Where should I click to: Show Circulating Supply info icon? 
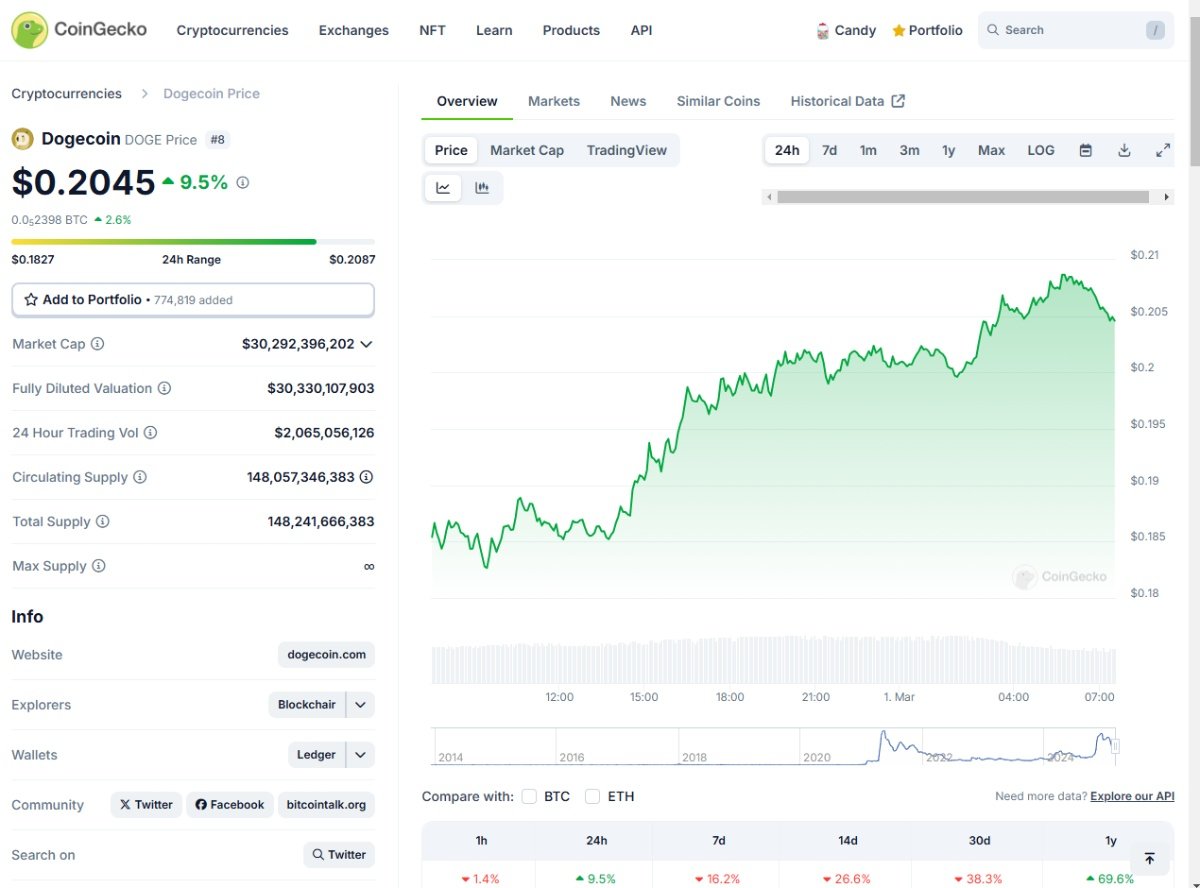140,477
